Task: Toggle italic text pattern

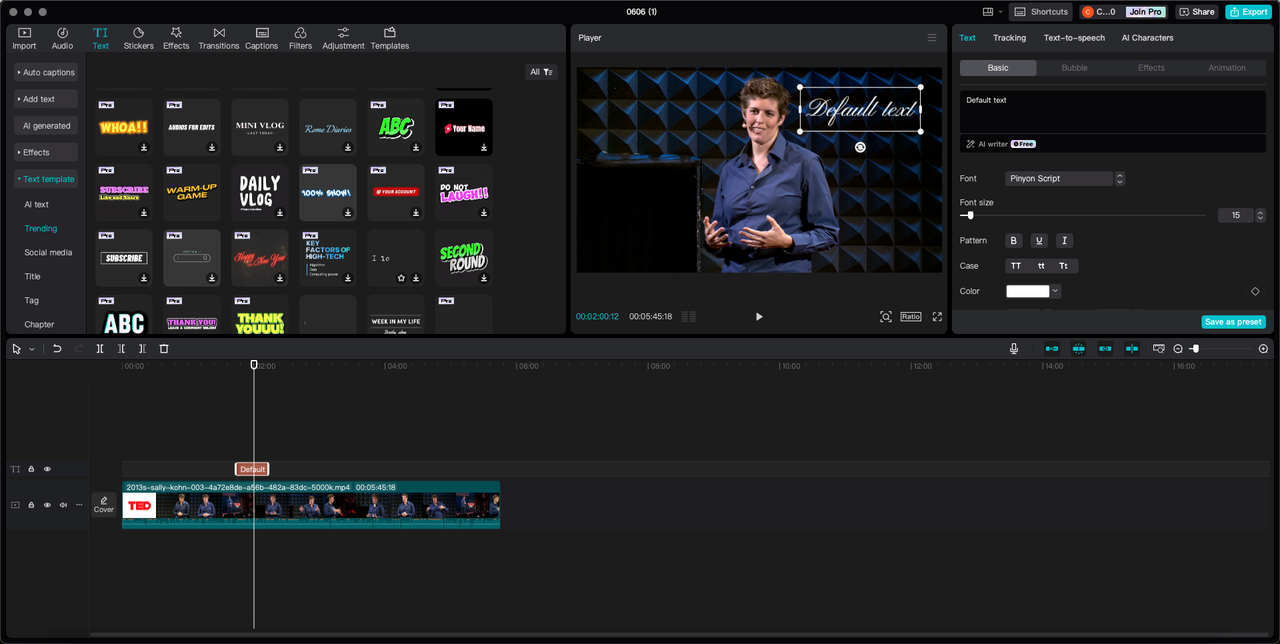Action: pos(1064,241)
